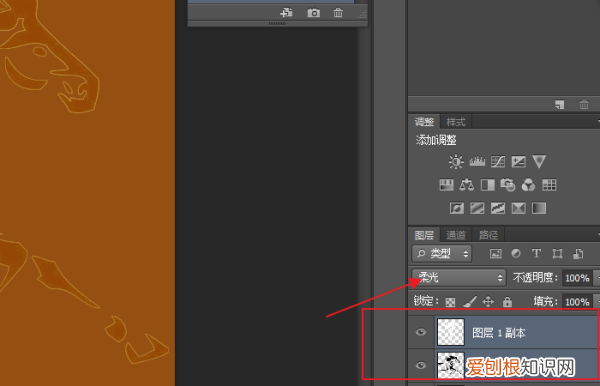The height and width of the screenshot is (386, 600).
Task: Click the 填充 fill value field
Action: point(577,302)
